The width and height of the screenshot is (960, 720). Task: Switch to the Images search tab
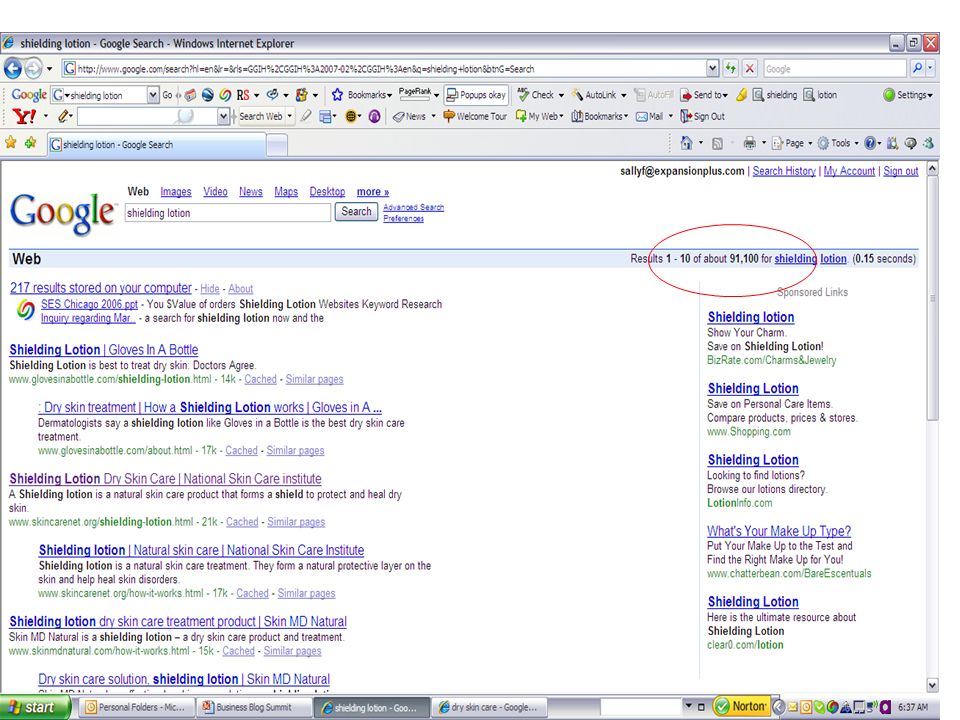[176, 192]
